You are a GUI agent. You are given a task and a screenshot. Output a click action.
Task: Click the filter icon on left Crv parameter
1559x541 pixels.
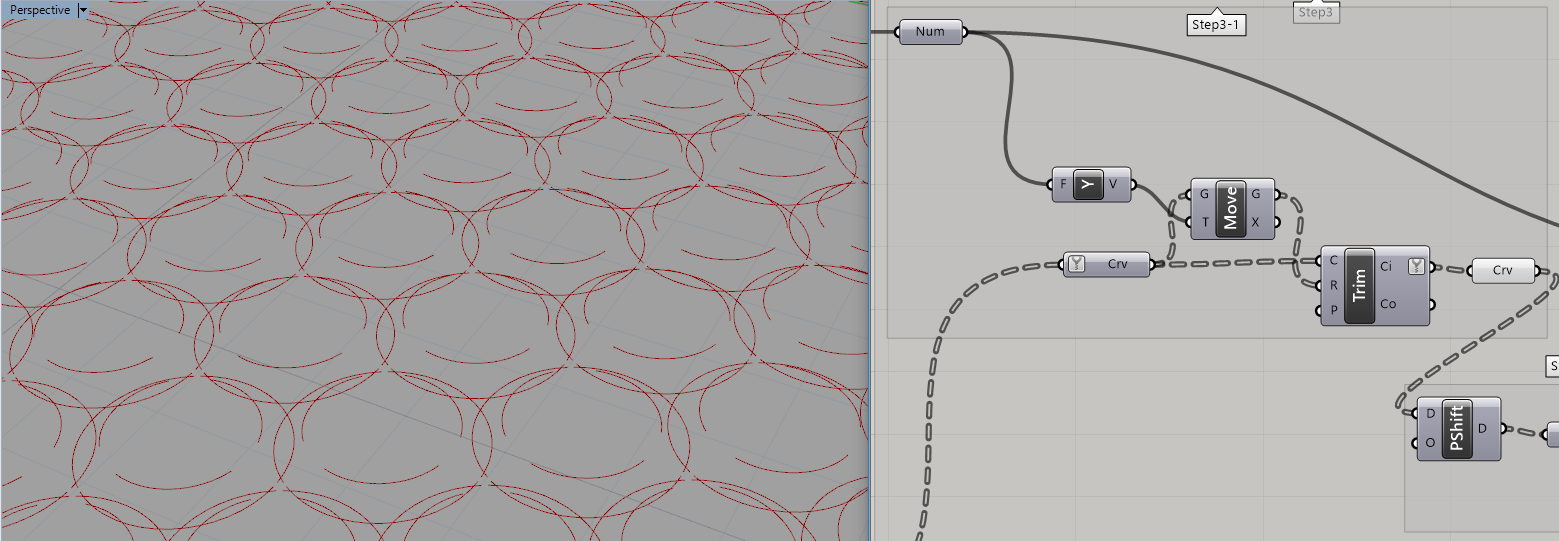(x=1076, y=265)
